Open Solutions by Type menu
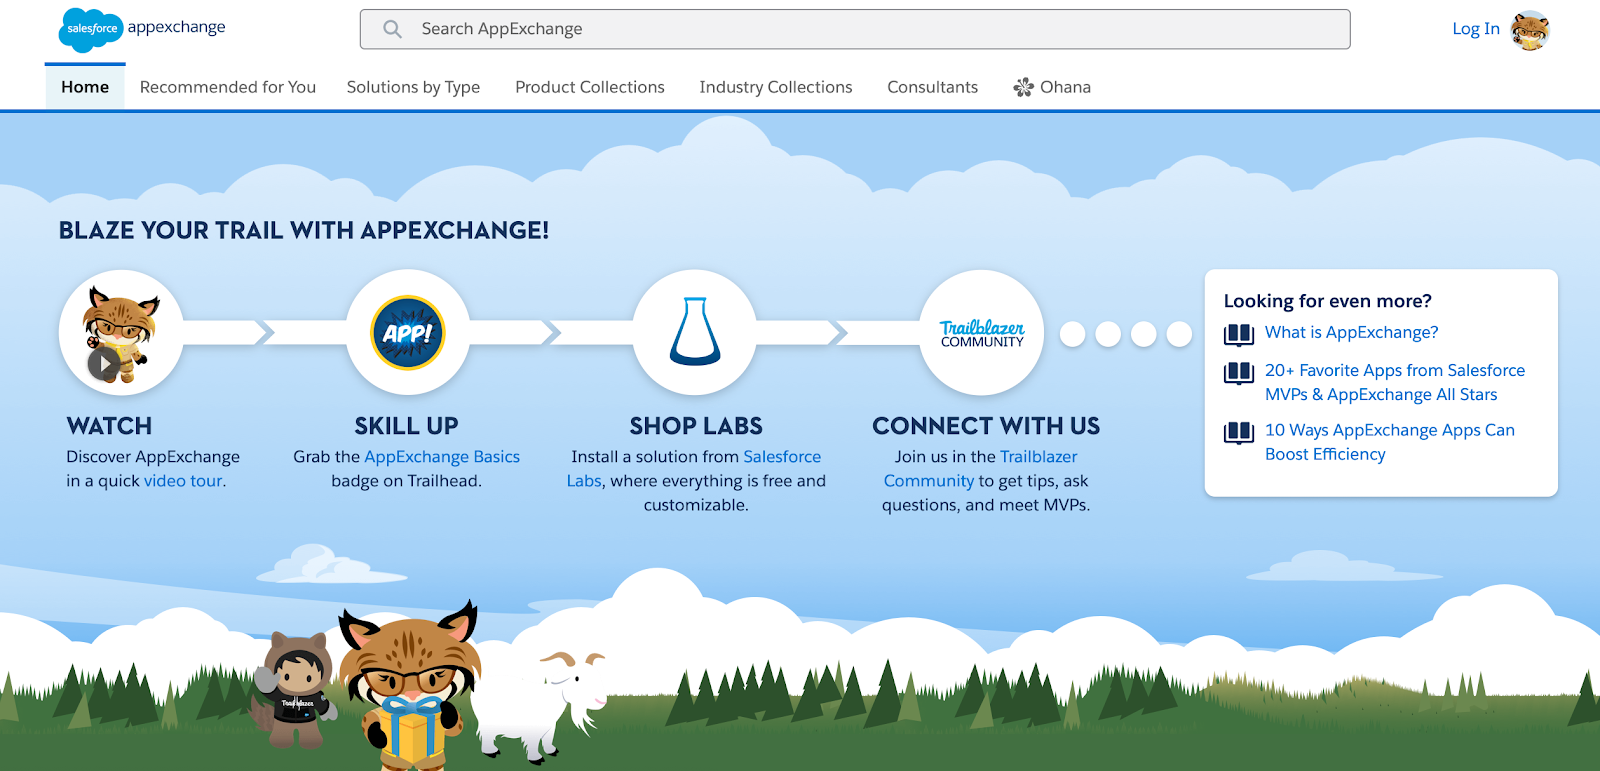This screenshot has width=1600, height=771. [x=413, y=87]
